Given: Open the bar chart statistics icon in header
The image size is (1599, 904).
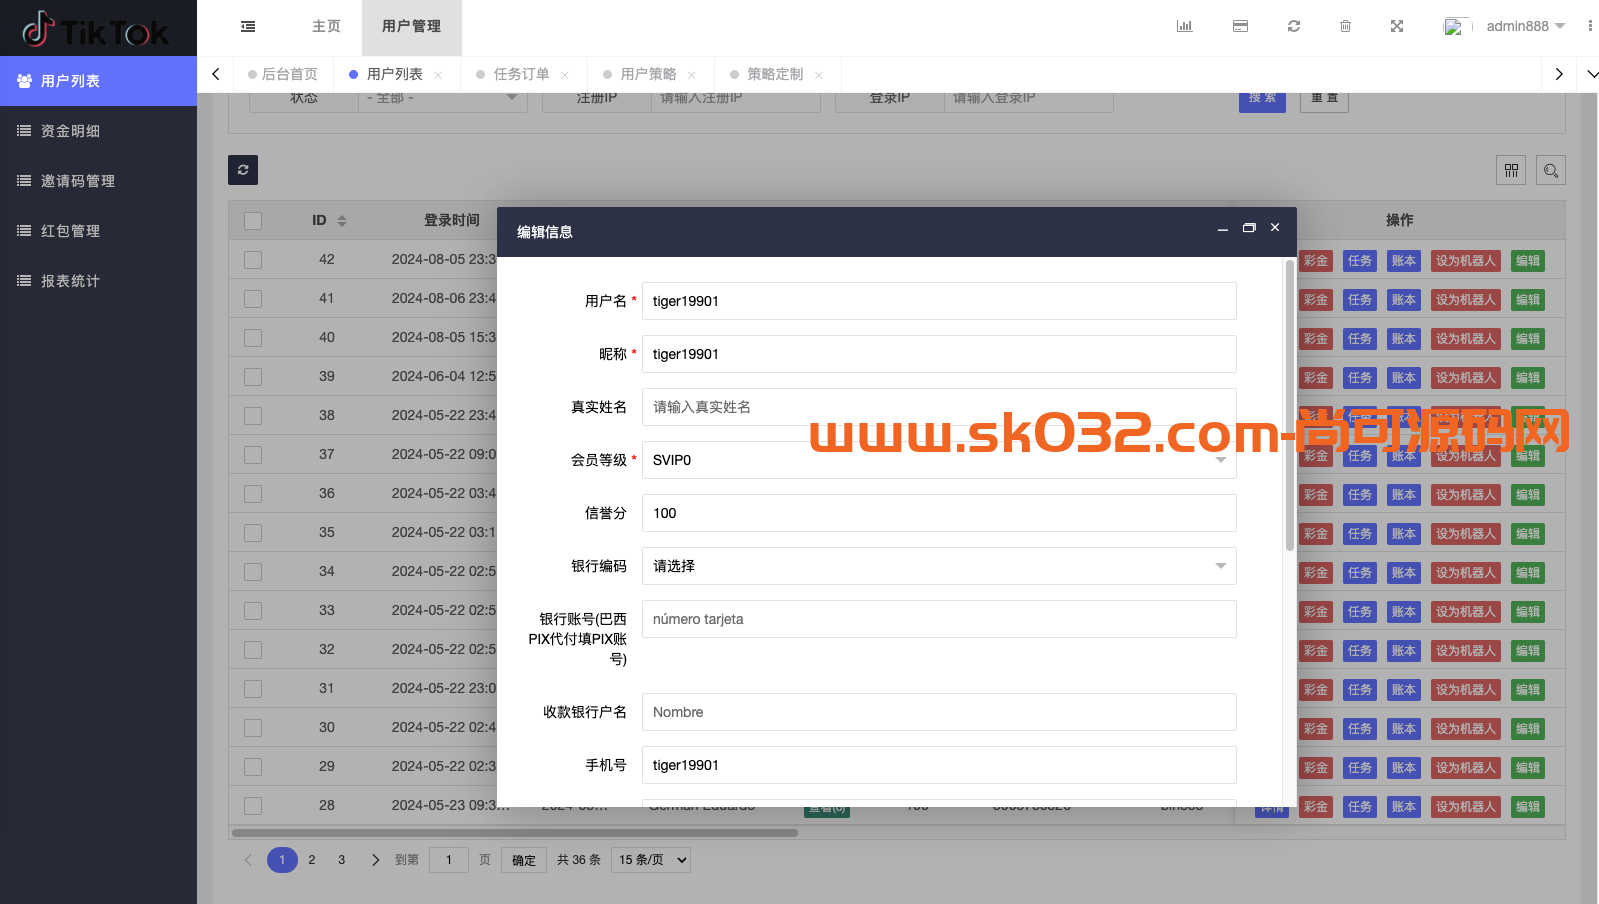Looking at the screenshot, I should pyautogui.click(x=1185, y=26).
